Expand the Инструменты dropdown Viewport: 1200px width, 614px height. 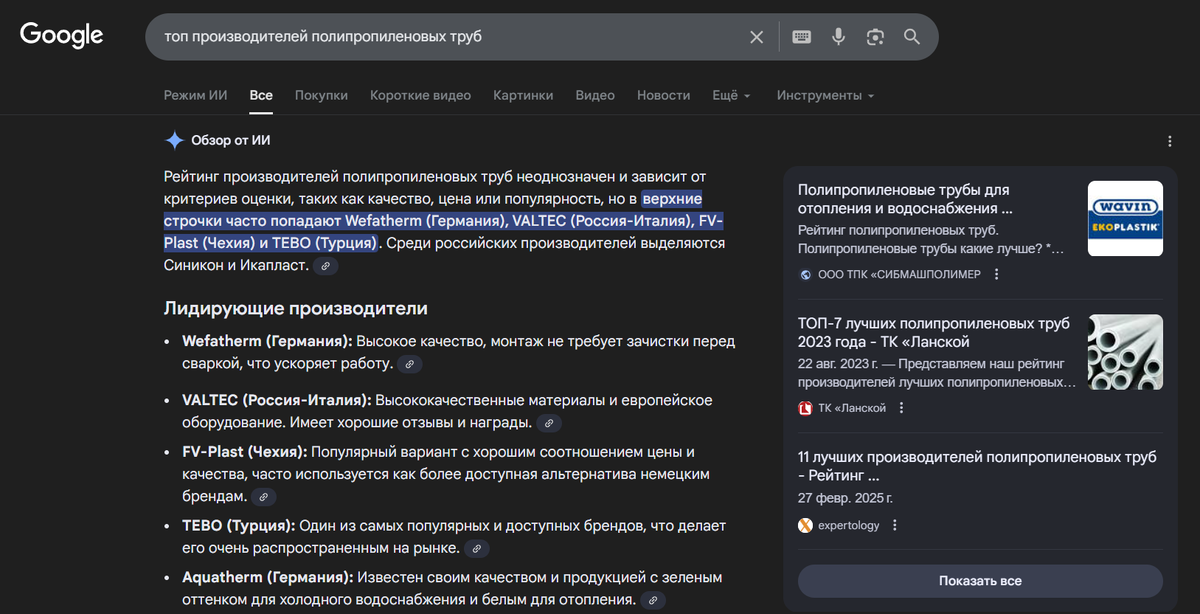click(x=826, y=95)
